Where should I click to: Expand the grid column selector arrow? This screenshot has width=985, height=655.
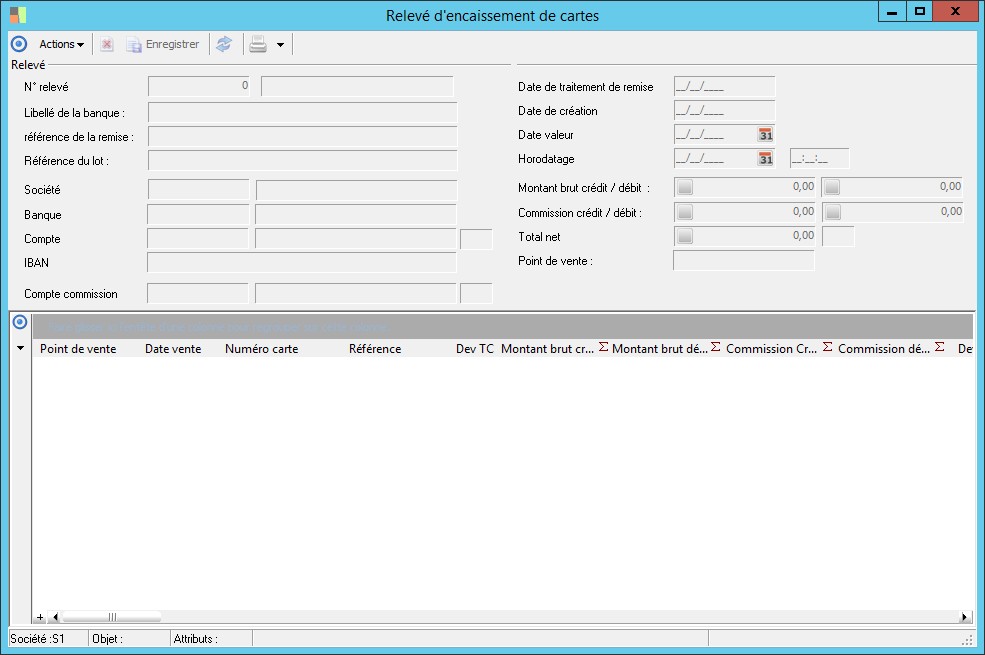coord(20,349)
